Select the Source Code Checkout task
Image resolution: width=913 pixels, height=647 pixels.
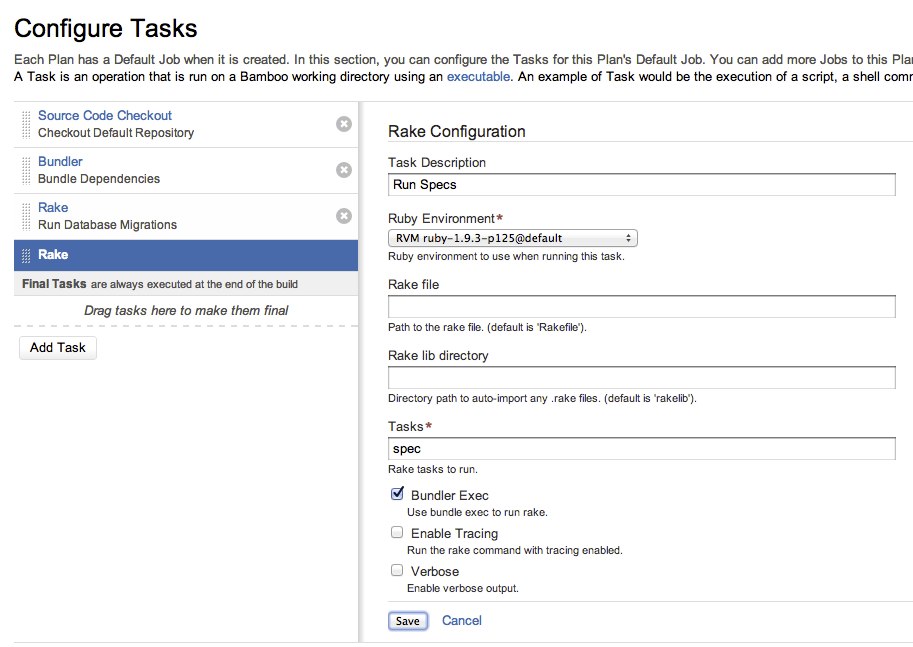click(186, 125)
